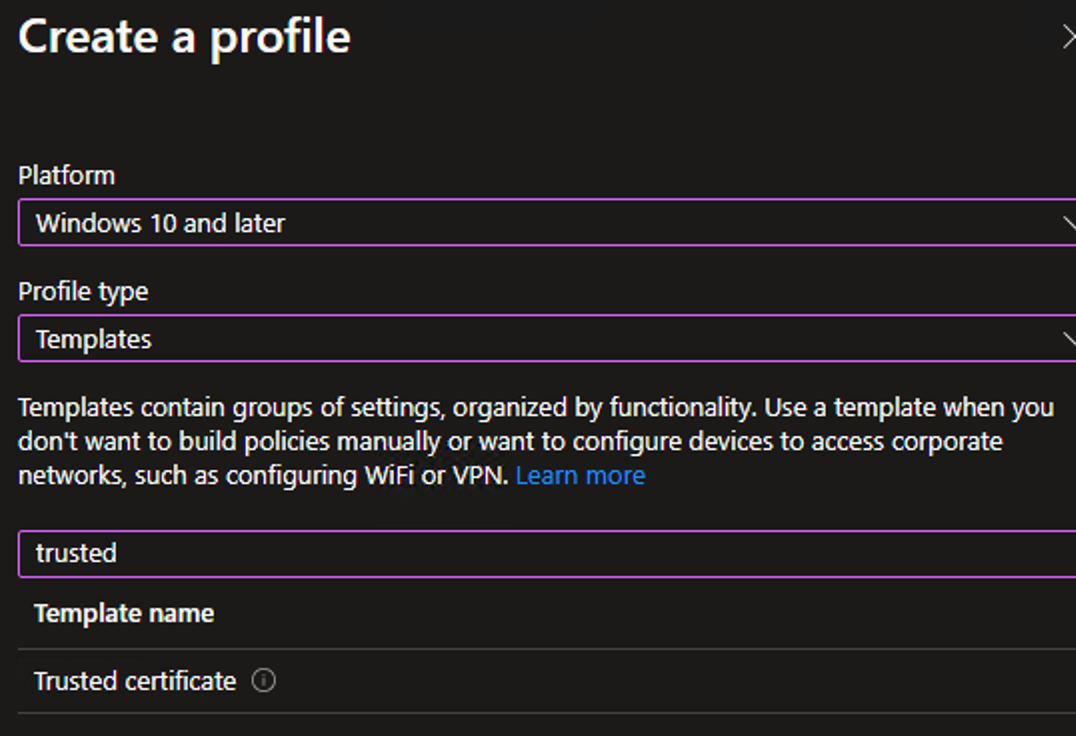Viewport: 1076px width, 736px height.
Task: Click the Create a profile heading
Action: [x=185, y=36]
